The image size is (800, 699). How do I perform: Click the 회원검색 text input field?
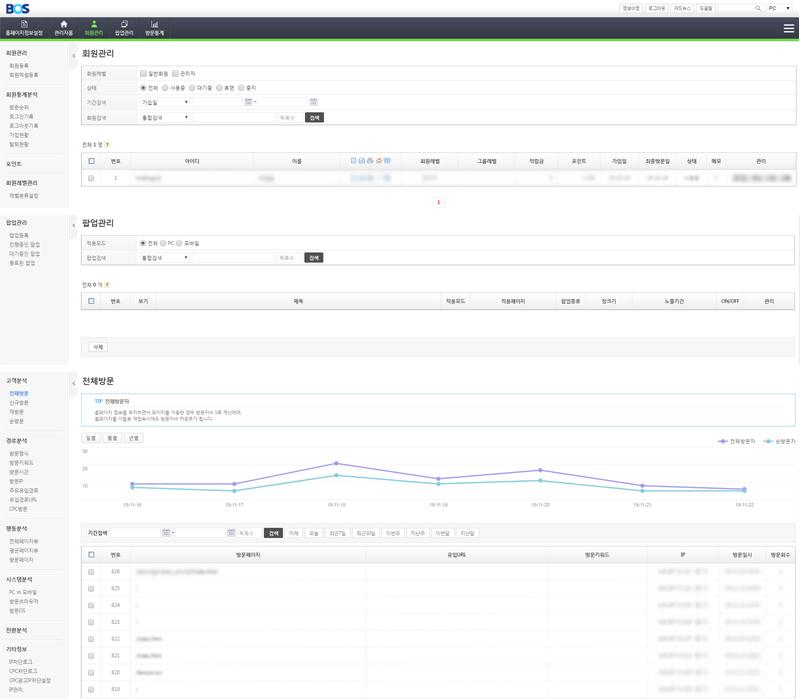point(233,117)
